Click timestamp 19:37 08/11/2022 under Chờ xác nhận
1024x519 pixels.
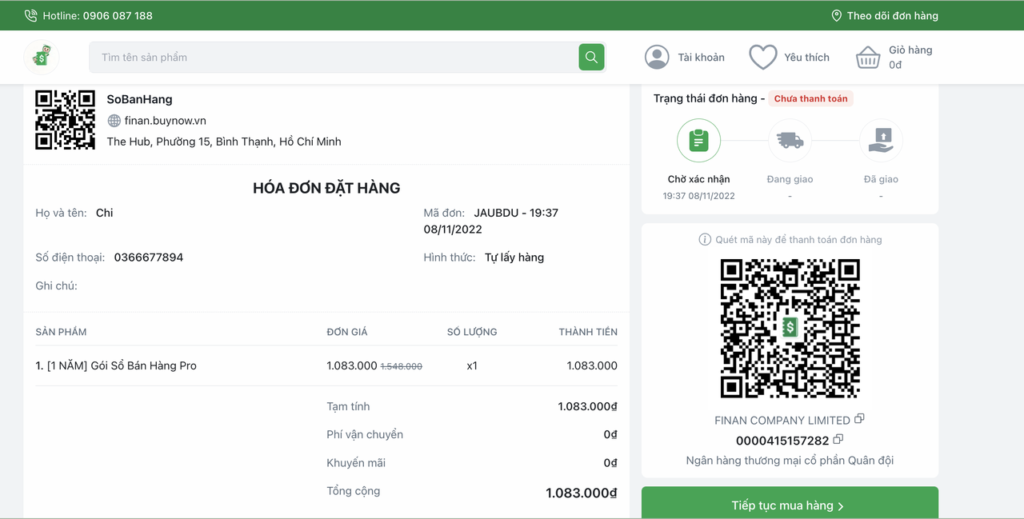699,196
